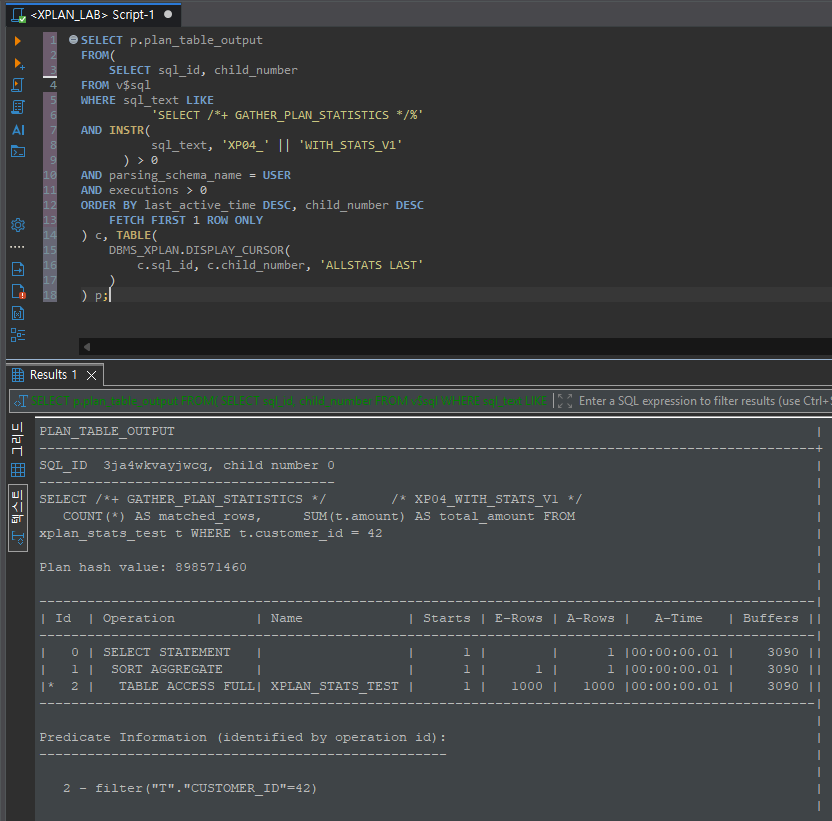
Task: Click the v$sql table name in editor
Action: pyautogui.click(x=133, y=85)
